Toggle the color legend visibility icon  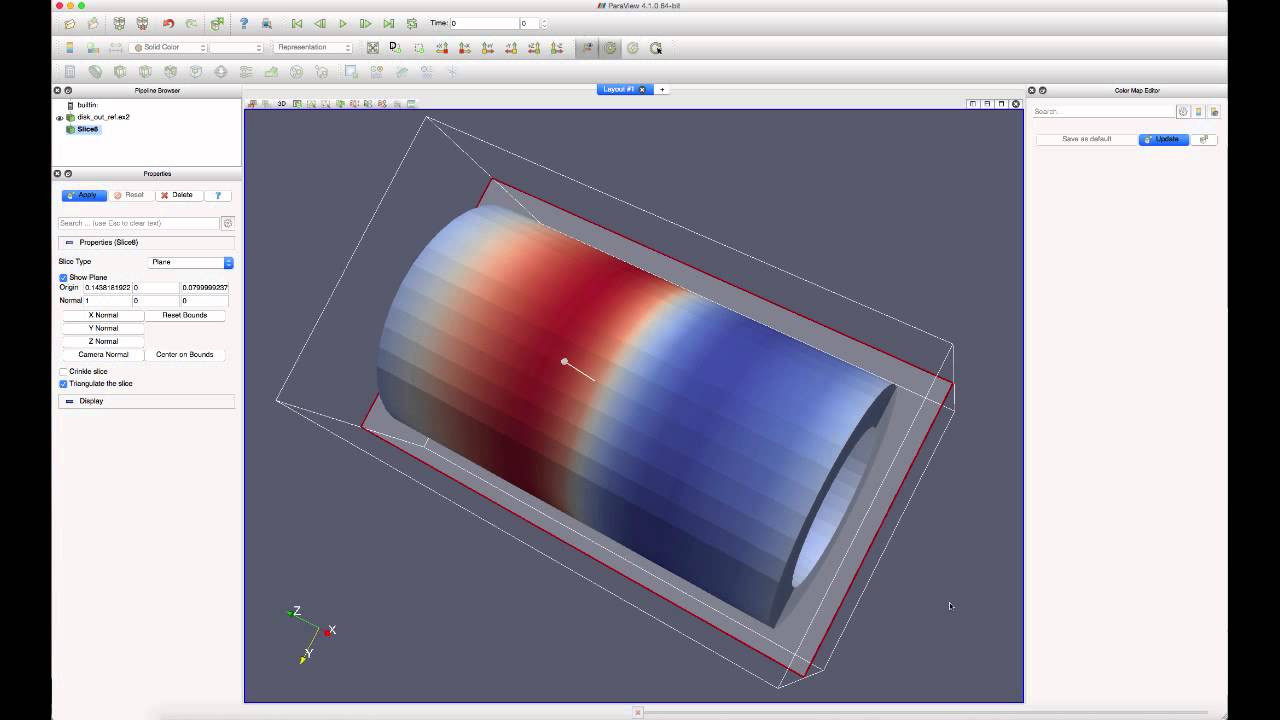pyautogui.click(x=70, y=48)
